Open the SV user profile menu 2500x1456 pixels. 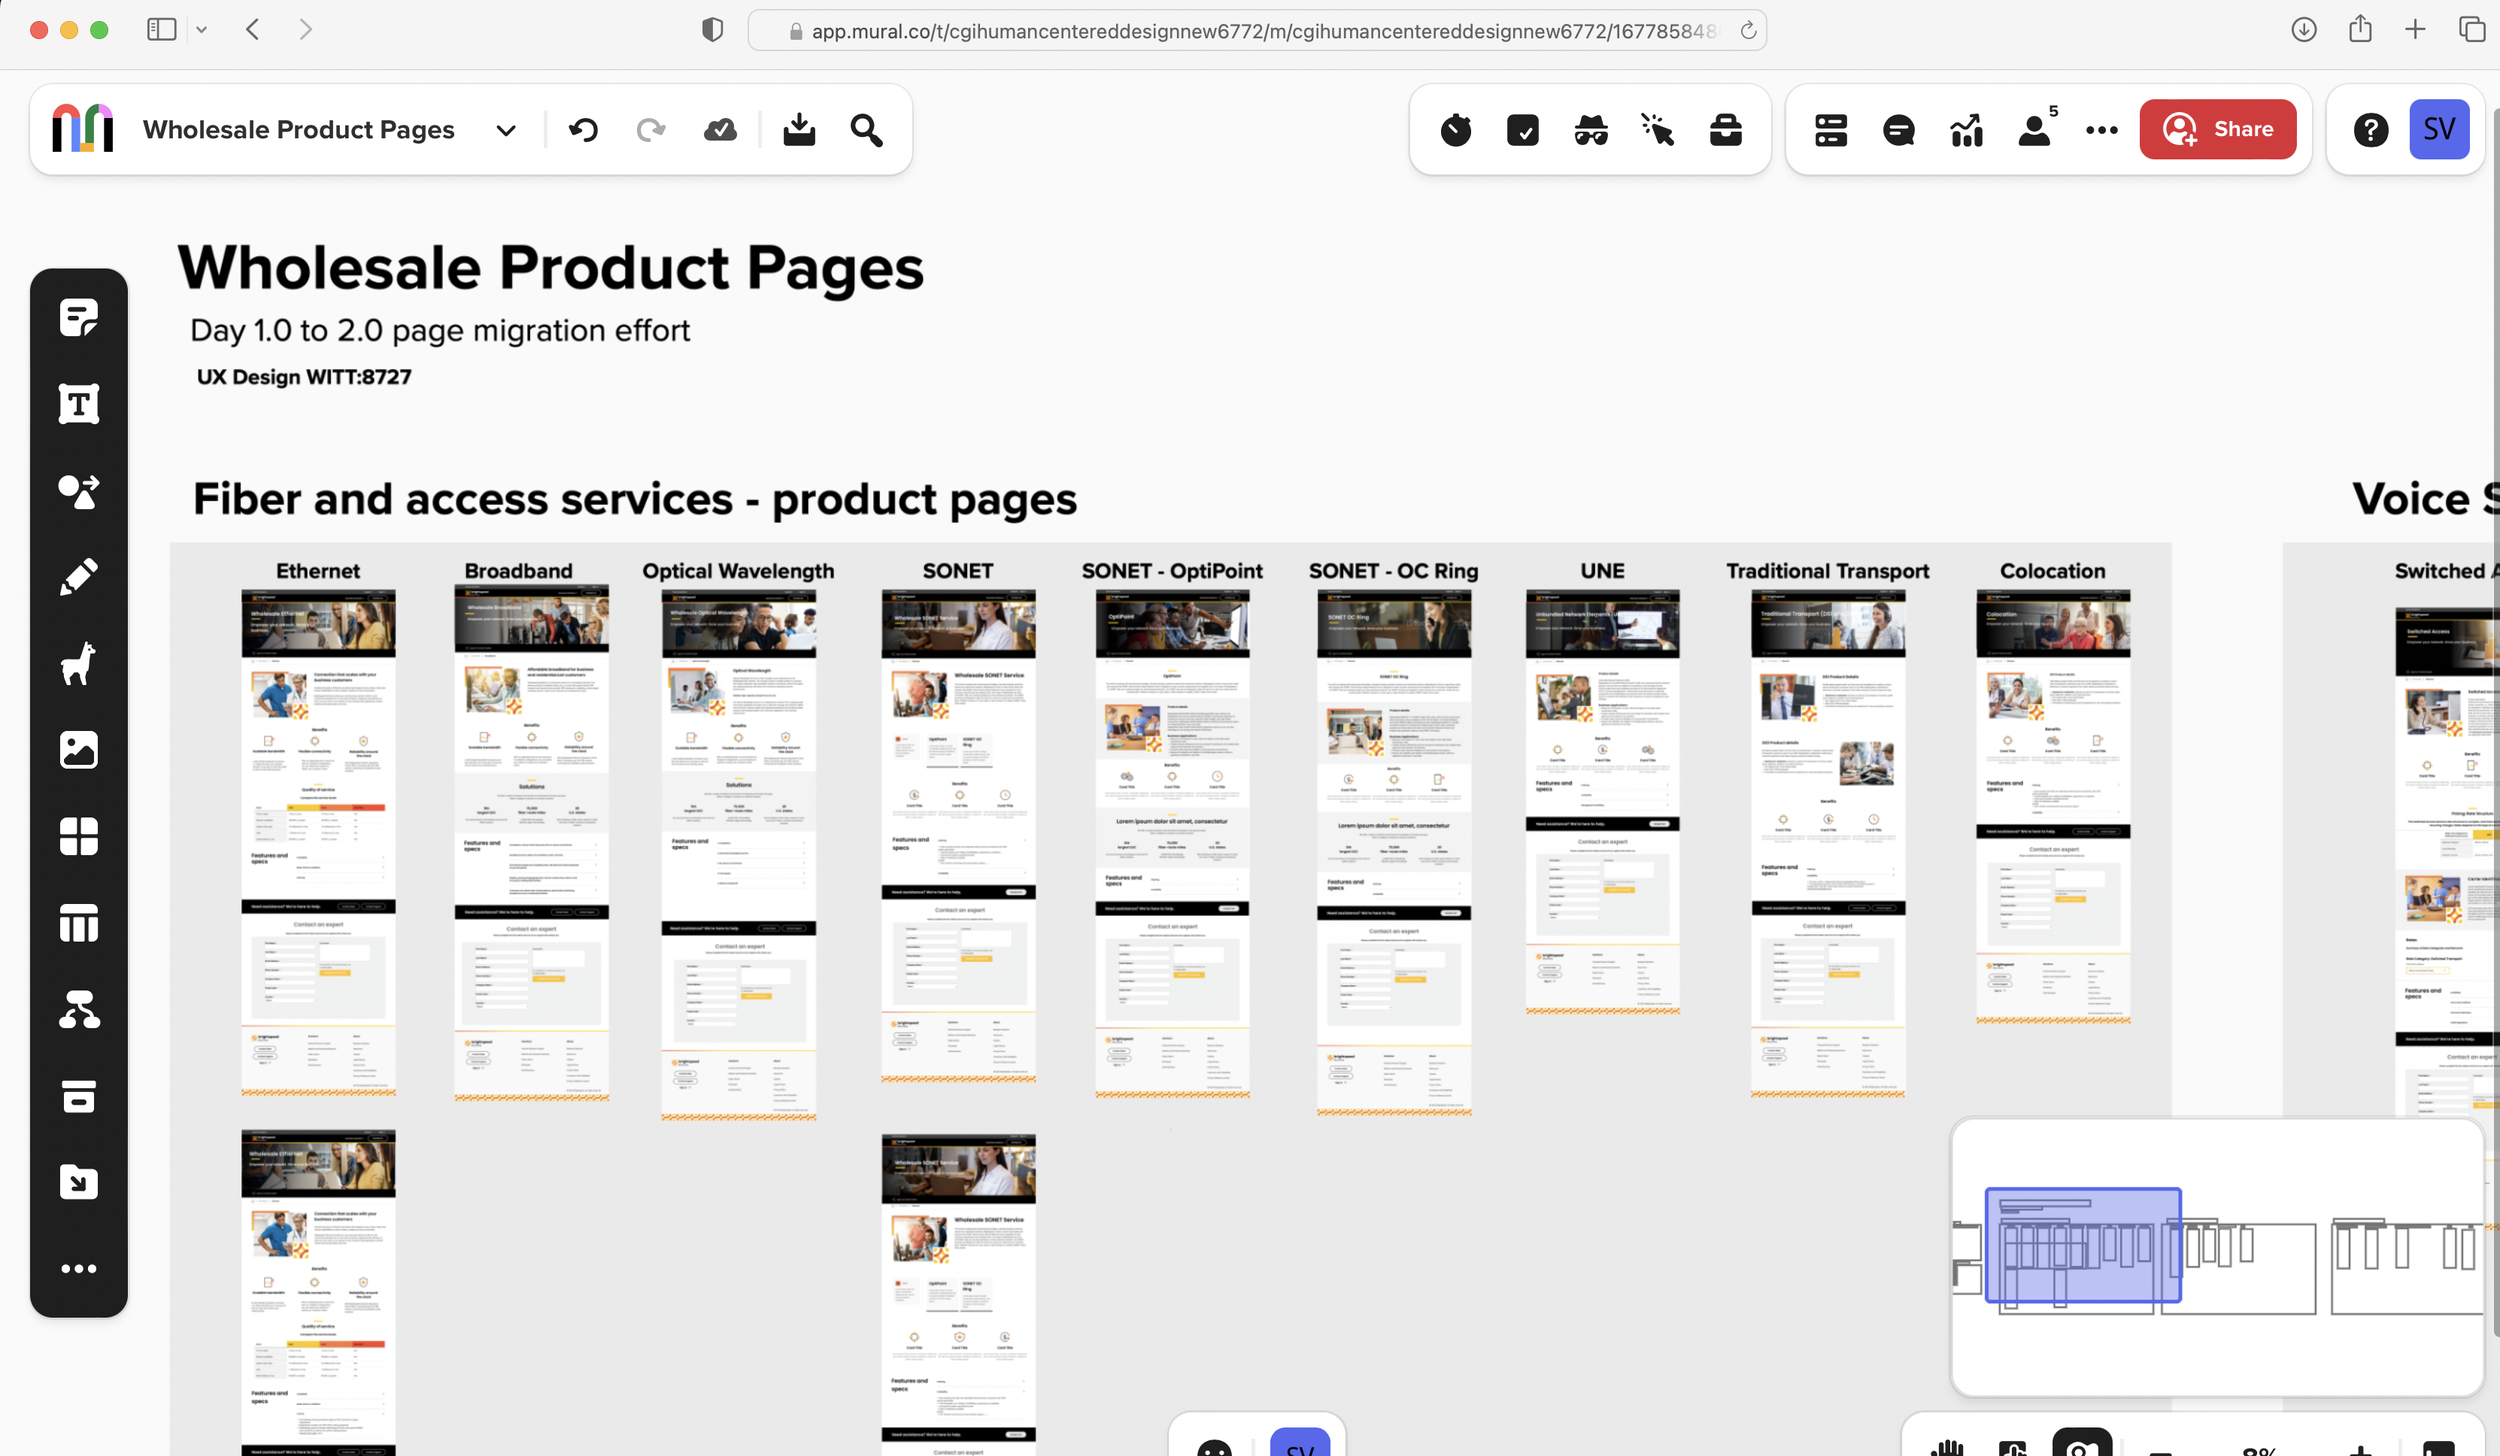click(2438, 129)
